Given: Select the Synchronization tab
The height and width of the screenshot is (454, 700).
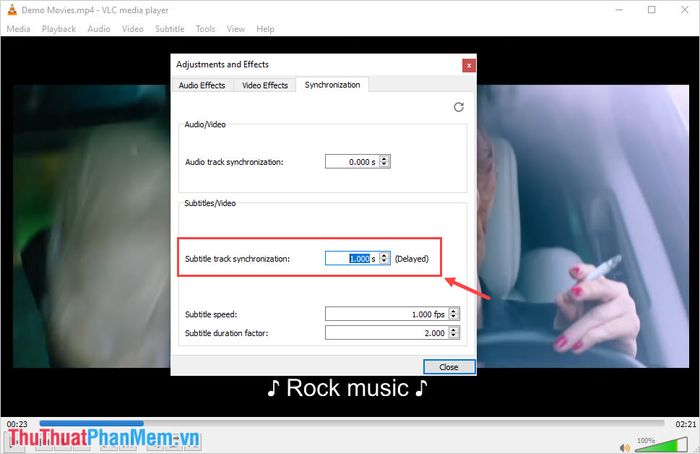Looking at the screenshot, I should point(332,85).
